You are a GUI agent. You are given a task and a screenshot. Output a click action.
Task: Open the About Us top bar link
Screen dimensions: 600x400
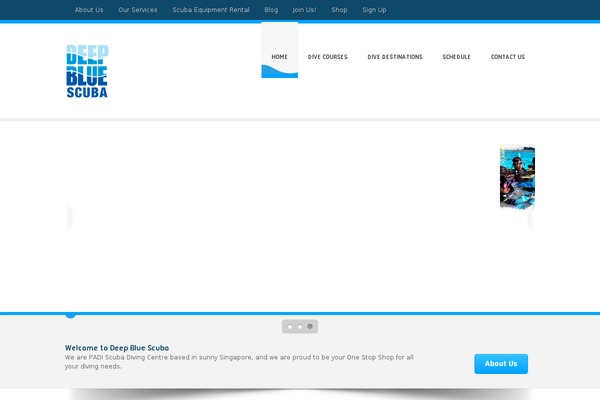89,10
